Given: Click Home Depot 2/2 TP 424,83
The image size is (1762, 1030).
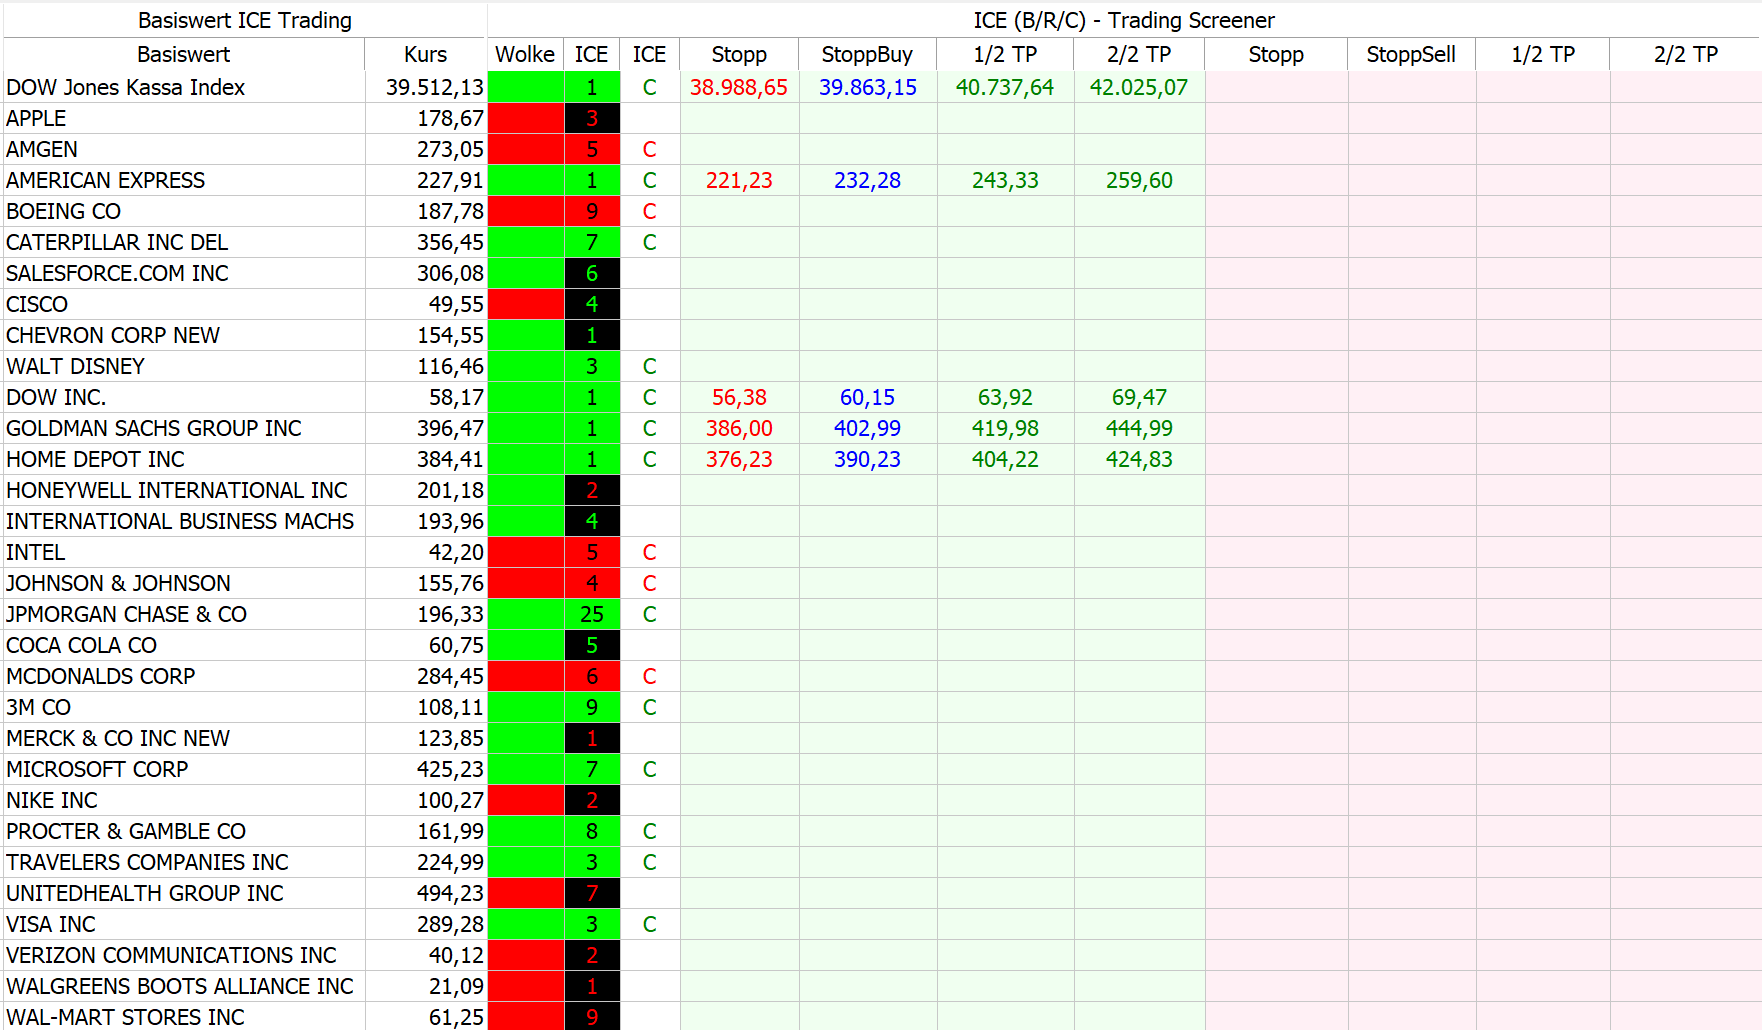Looking at the screenshot, I should tap(1139, 459).
